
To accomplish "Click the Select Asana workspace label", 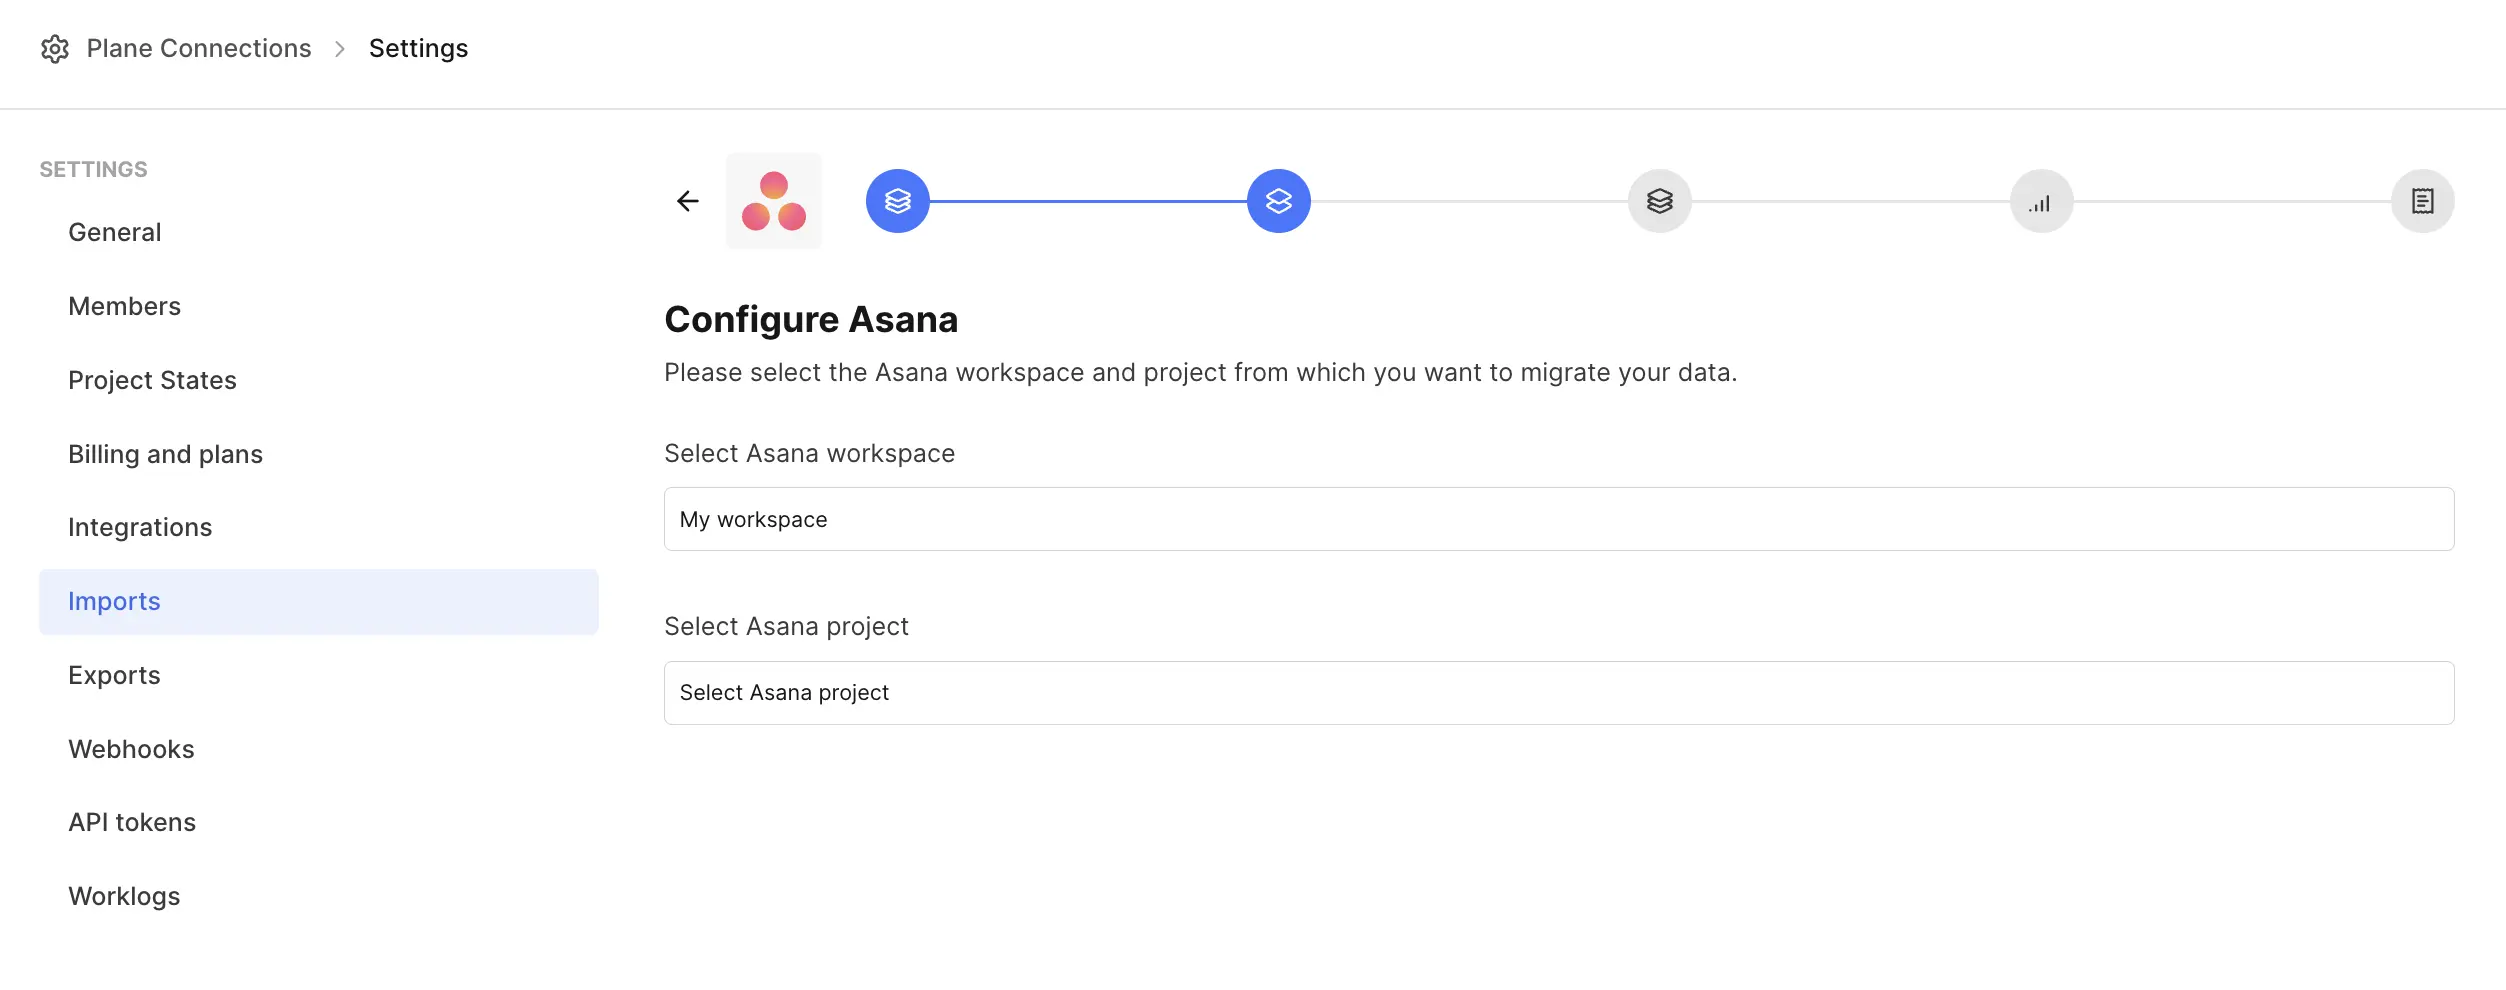I will click(x=809, y=453).
